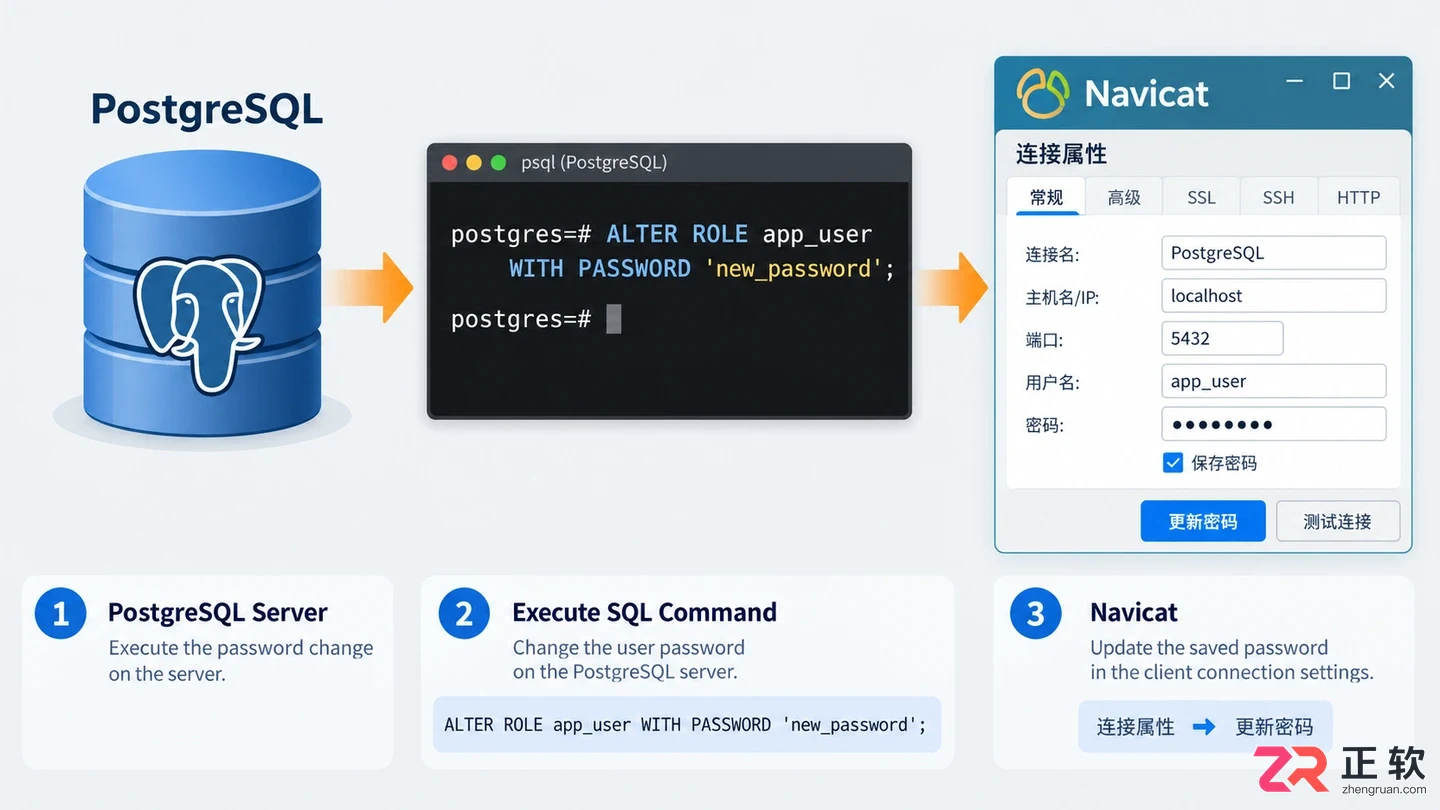The height and width of the screenshot is (810, 1440).
Task: Open the SSH tab
Action: 1278,197
